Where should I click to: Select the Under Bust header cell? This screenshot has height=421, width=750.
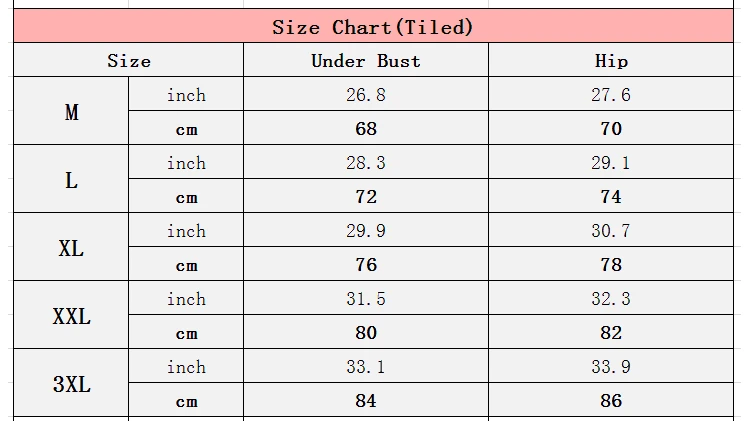366,60
